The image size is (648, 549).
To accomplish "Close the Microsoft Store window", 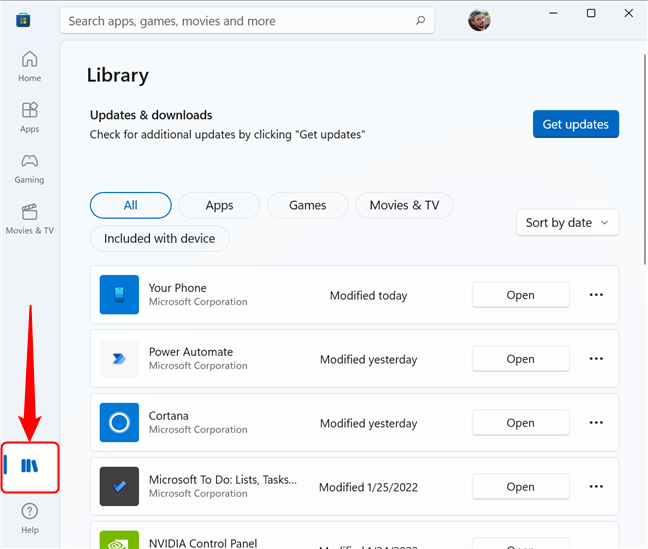I will 629,13.
